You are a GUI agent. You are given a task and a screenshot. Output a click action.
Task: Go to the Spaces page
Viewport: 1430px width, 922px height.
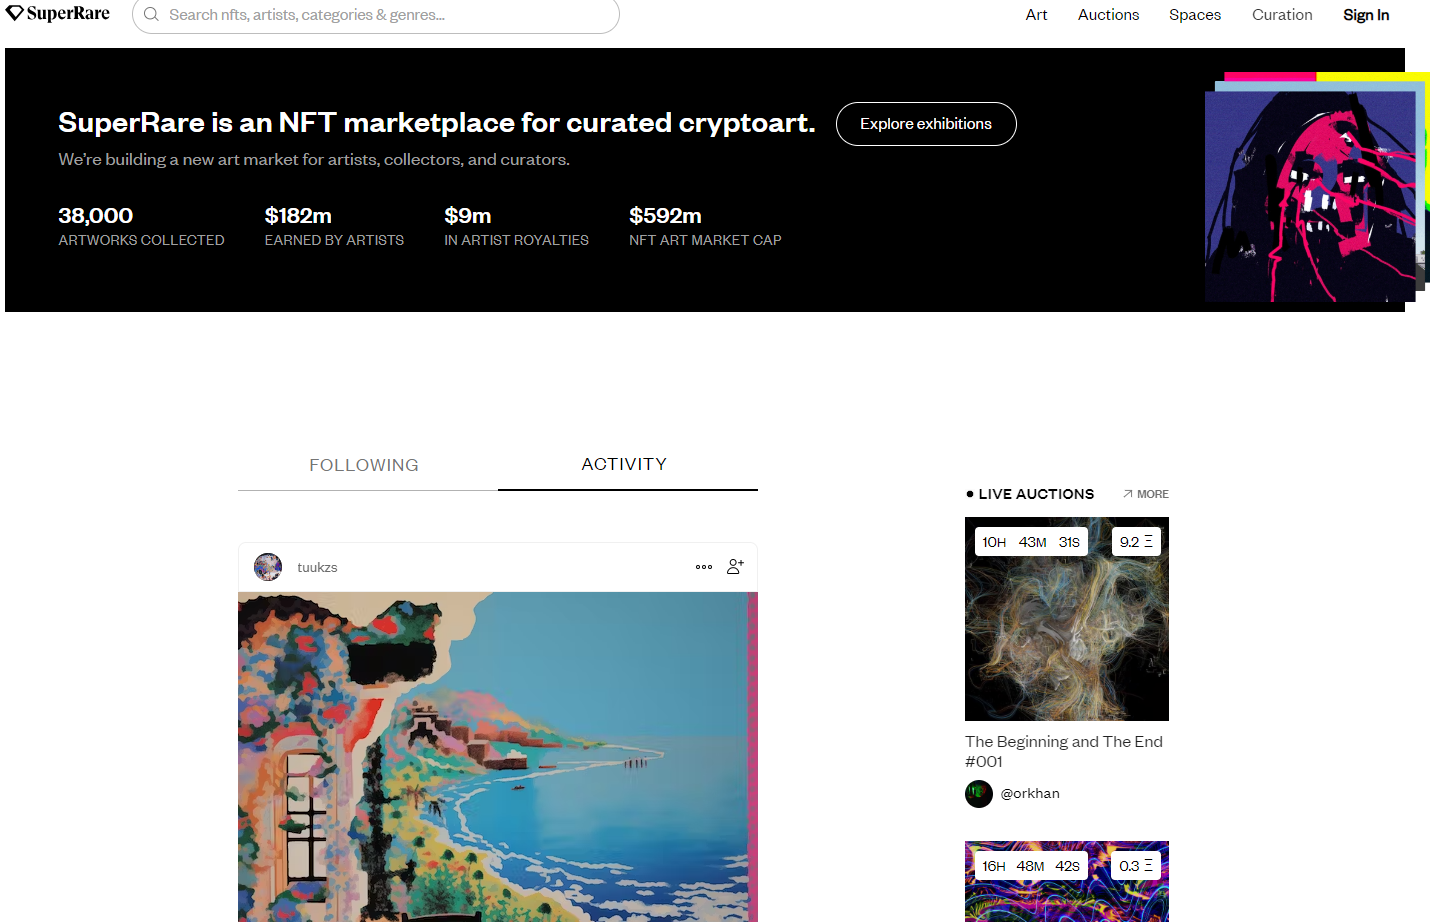(1195, 15)
